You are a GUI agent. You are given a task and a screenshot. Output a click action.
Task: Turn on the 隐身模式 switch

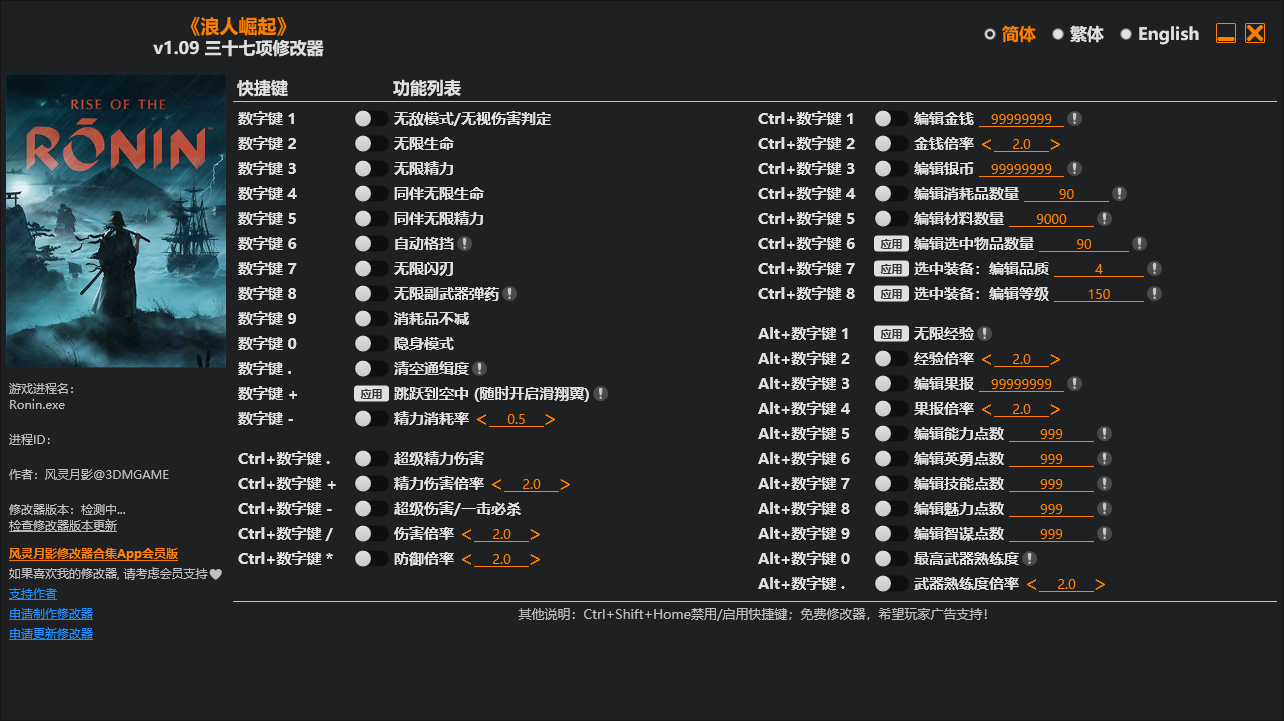371,344
